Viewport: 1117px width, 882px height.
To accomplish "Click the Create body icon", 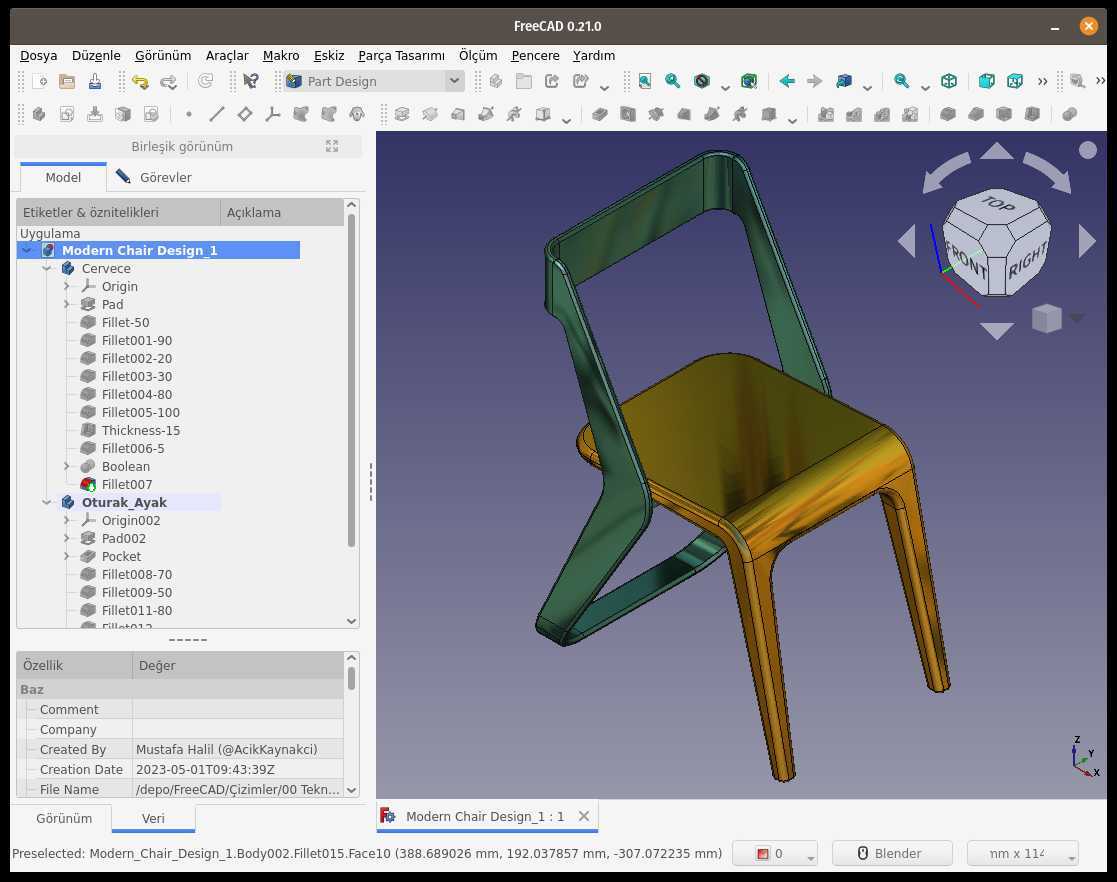I will (x=39, y=114).
